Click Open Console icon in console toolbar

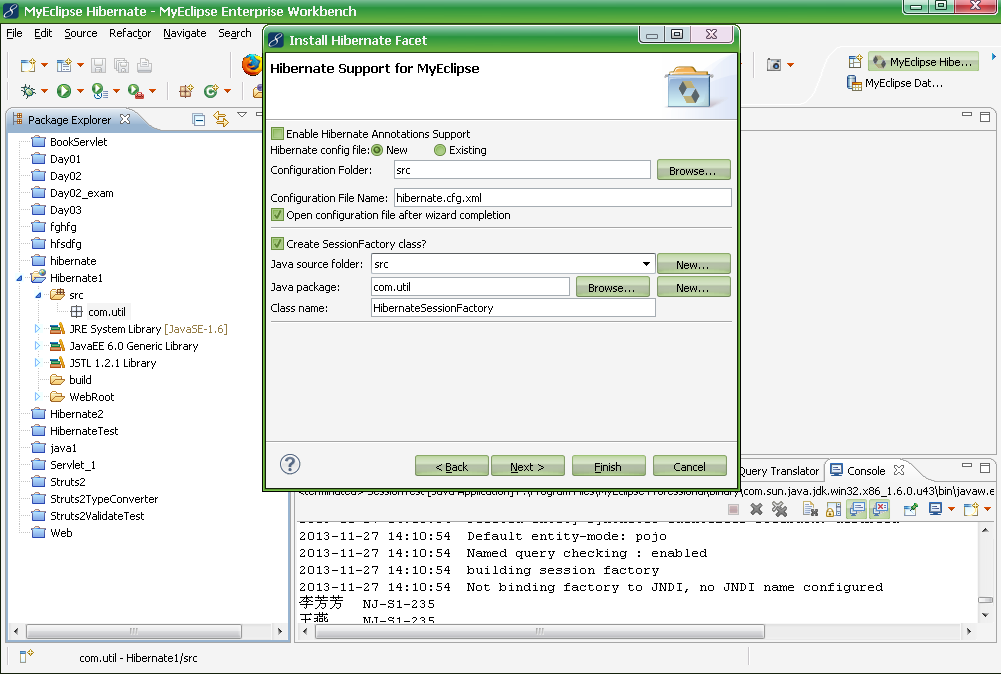coord(971,509)
